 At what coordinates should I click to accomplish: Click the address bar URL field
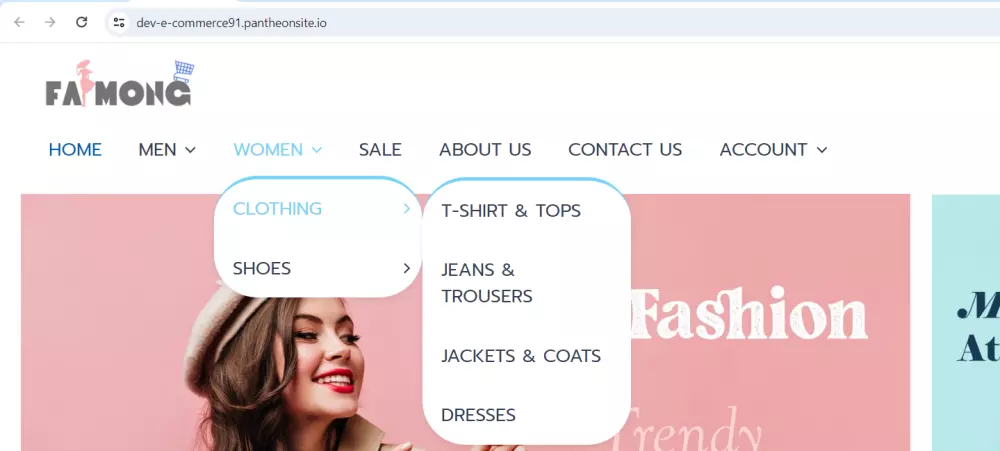[552, 23]
